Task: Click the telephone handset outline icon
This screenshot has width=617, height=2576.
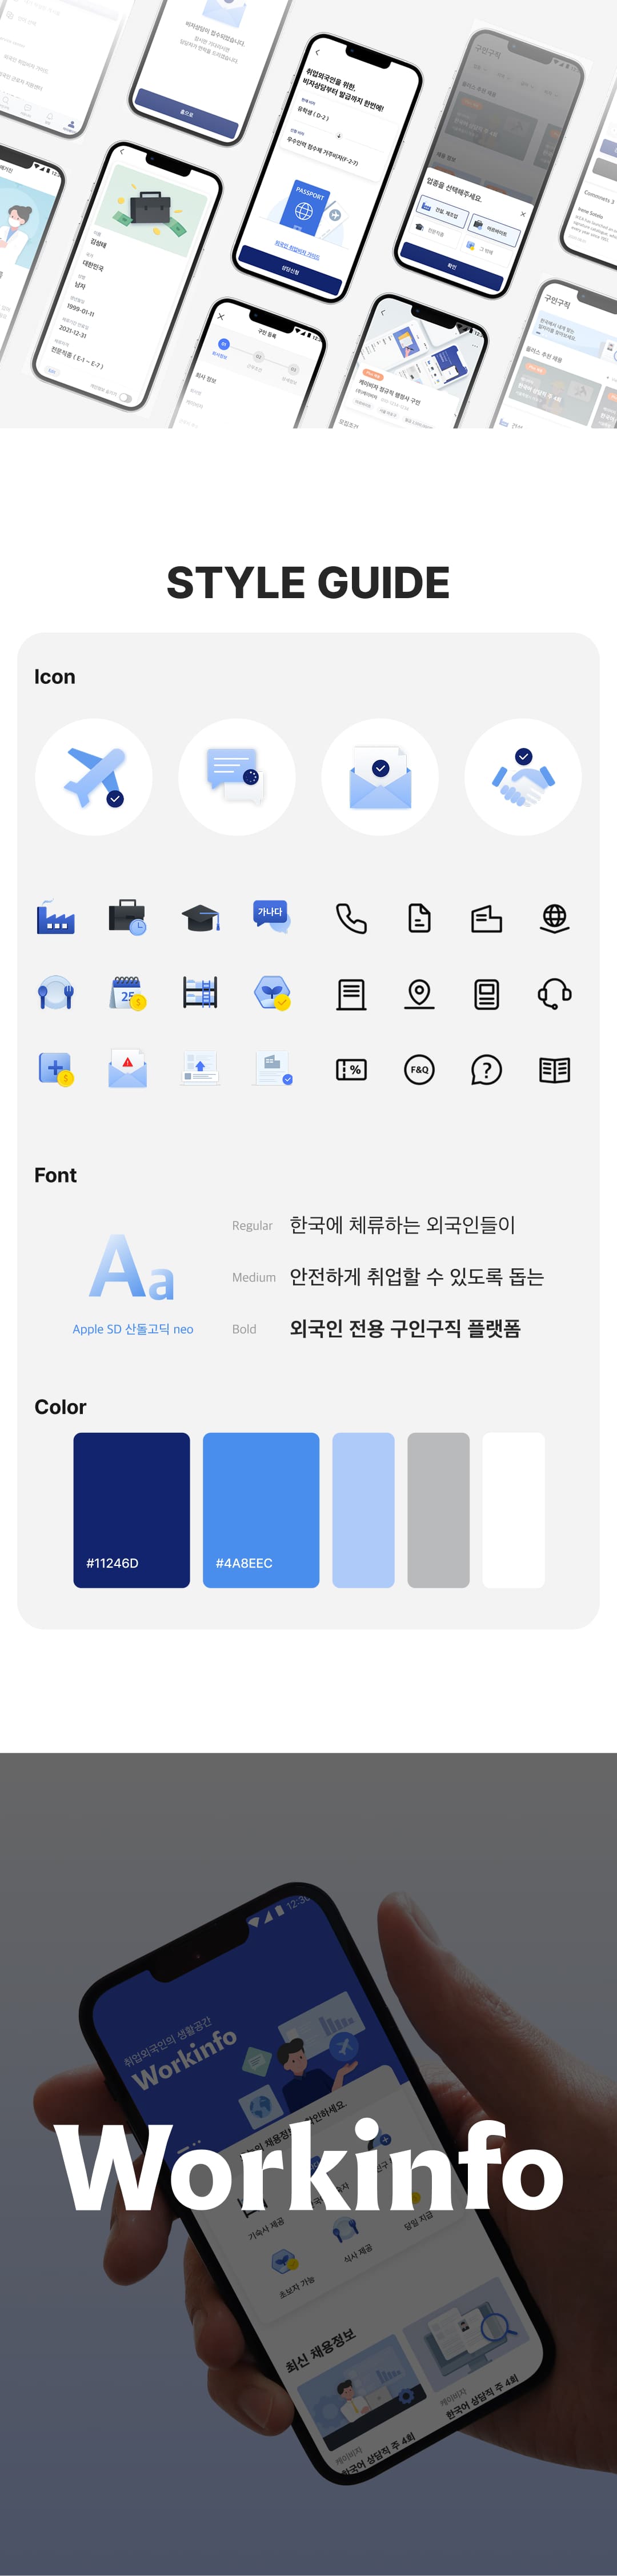Action: pos(351,918)
